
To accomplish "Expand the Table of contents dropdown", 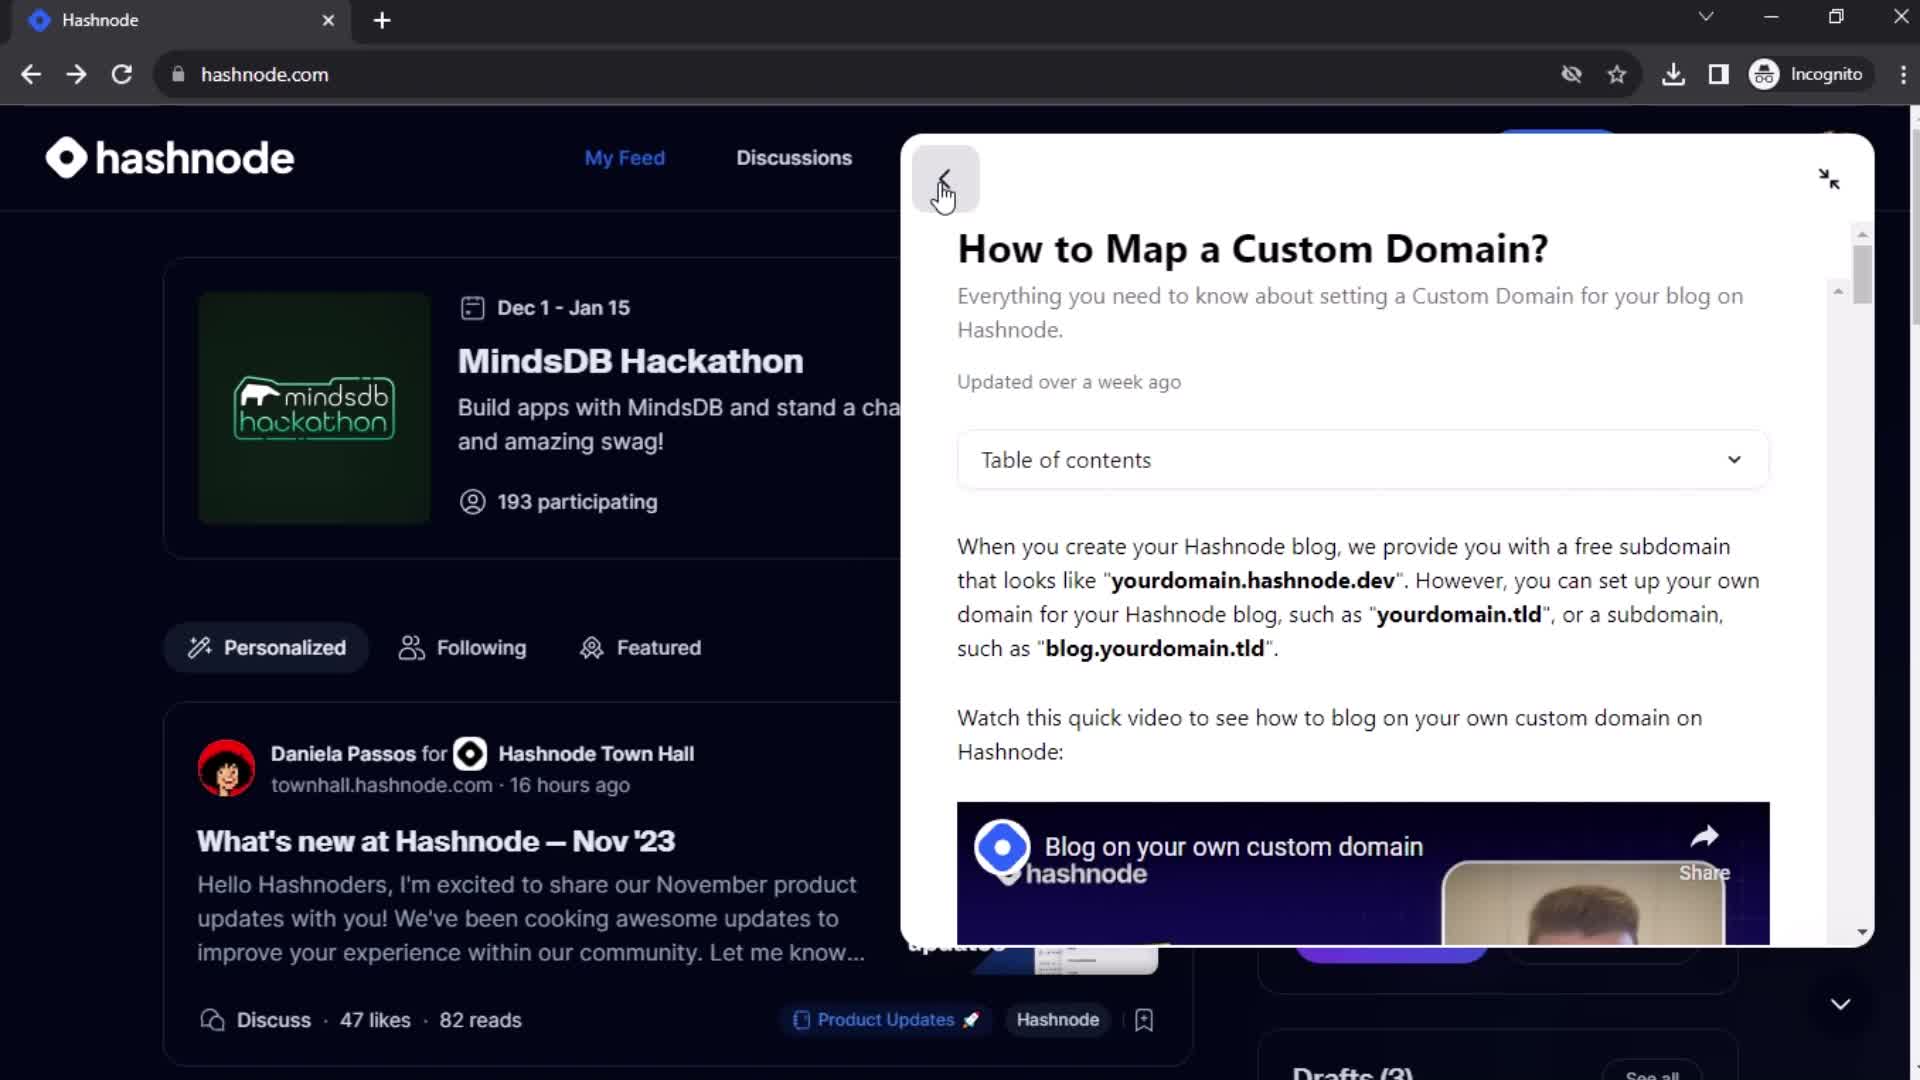I will click(x=1362, y=459).
